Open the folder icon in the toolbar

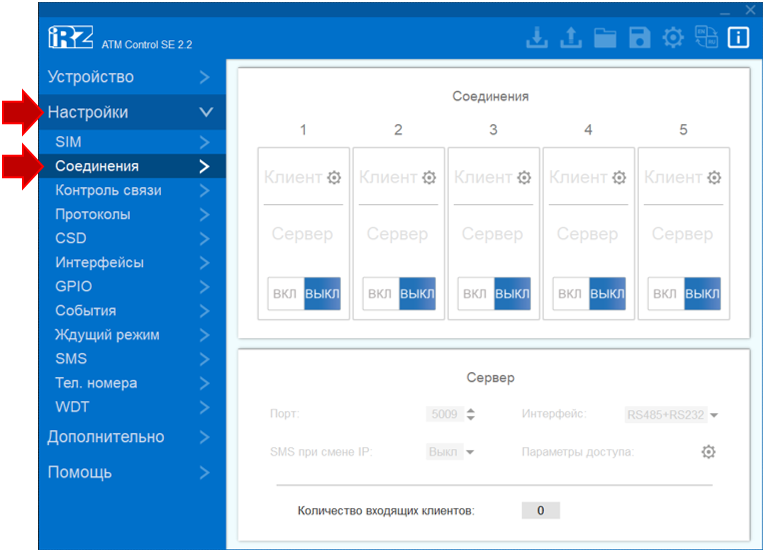605,38
